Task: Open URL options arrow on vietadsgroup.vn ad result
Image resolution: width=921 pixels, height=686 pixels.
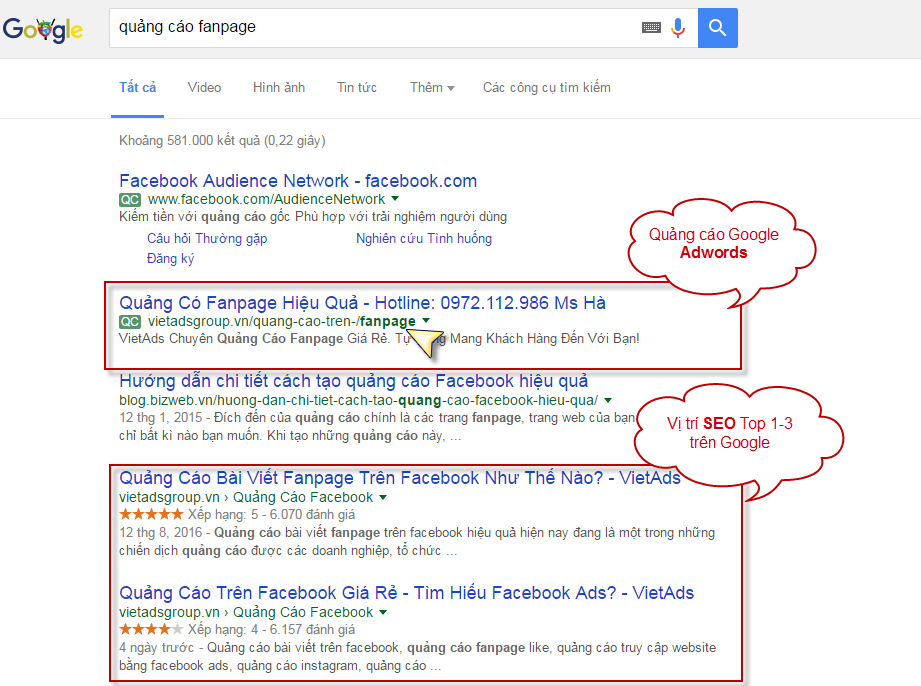Action: 427,321
